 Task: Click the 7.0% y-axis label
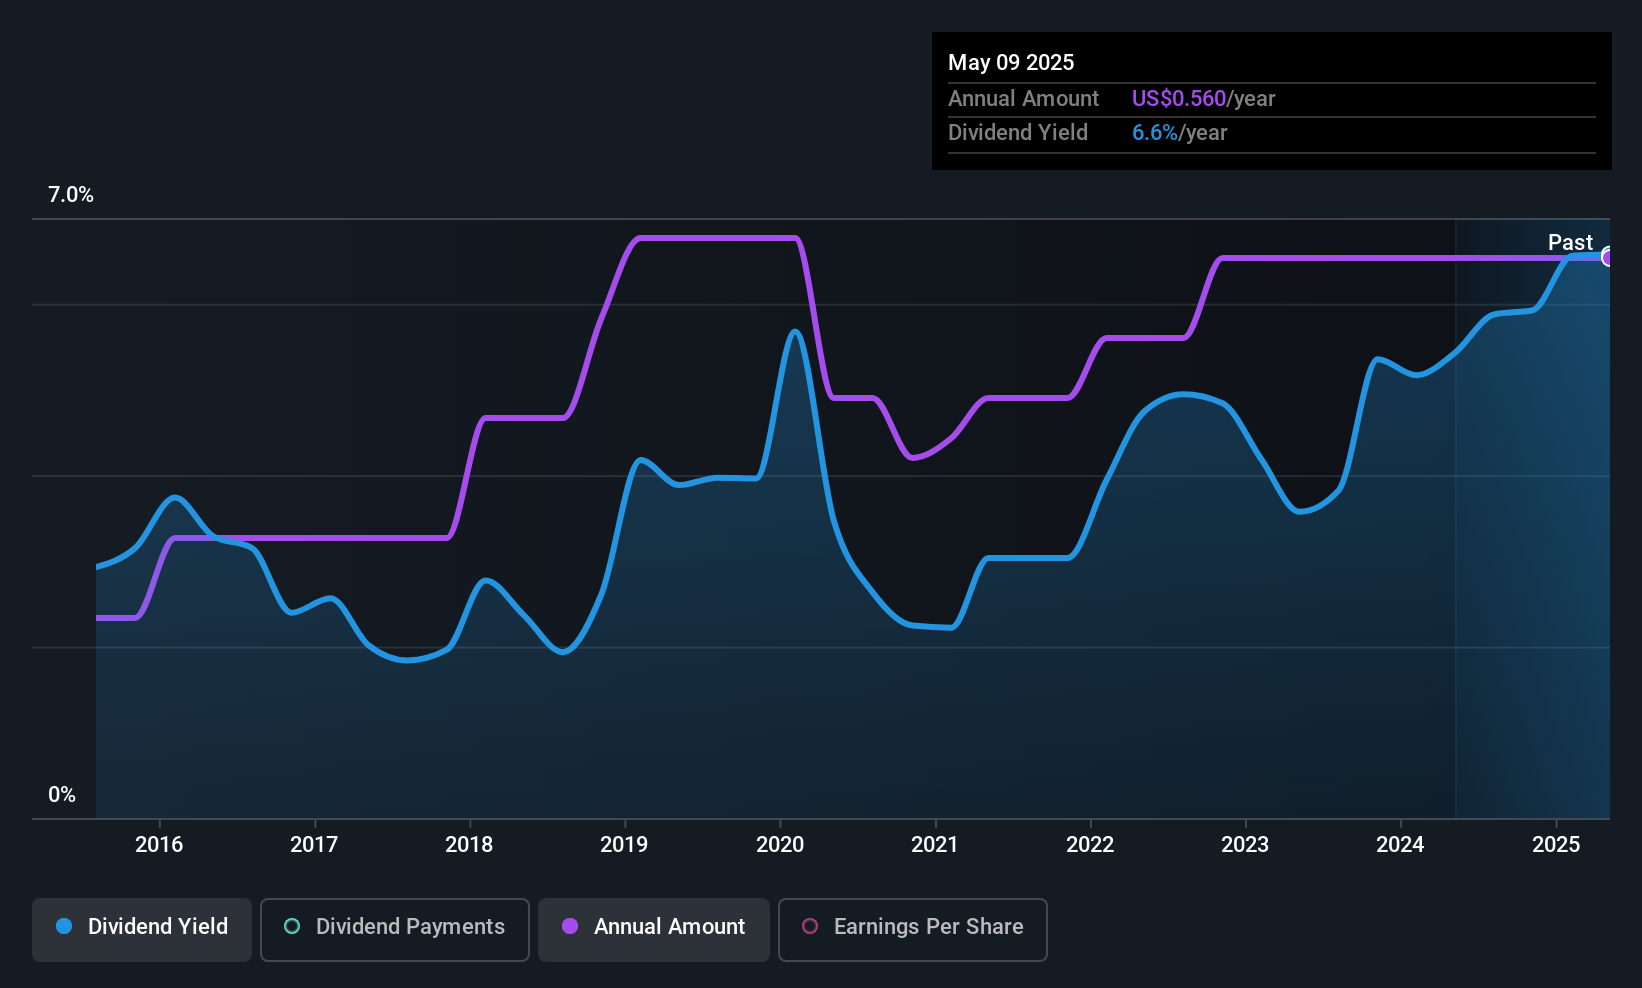click(71, 195)
